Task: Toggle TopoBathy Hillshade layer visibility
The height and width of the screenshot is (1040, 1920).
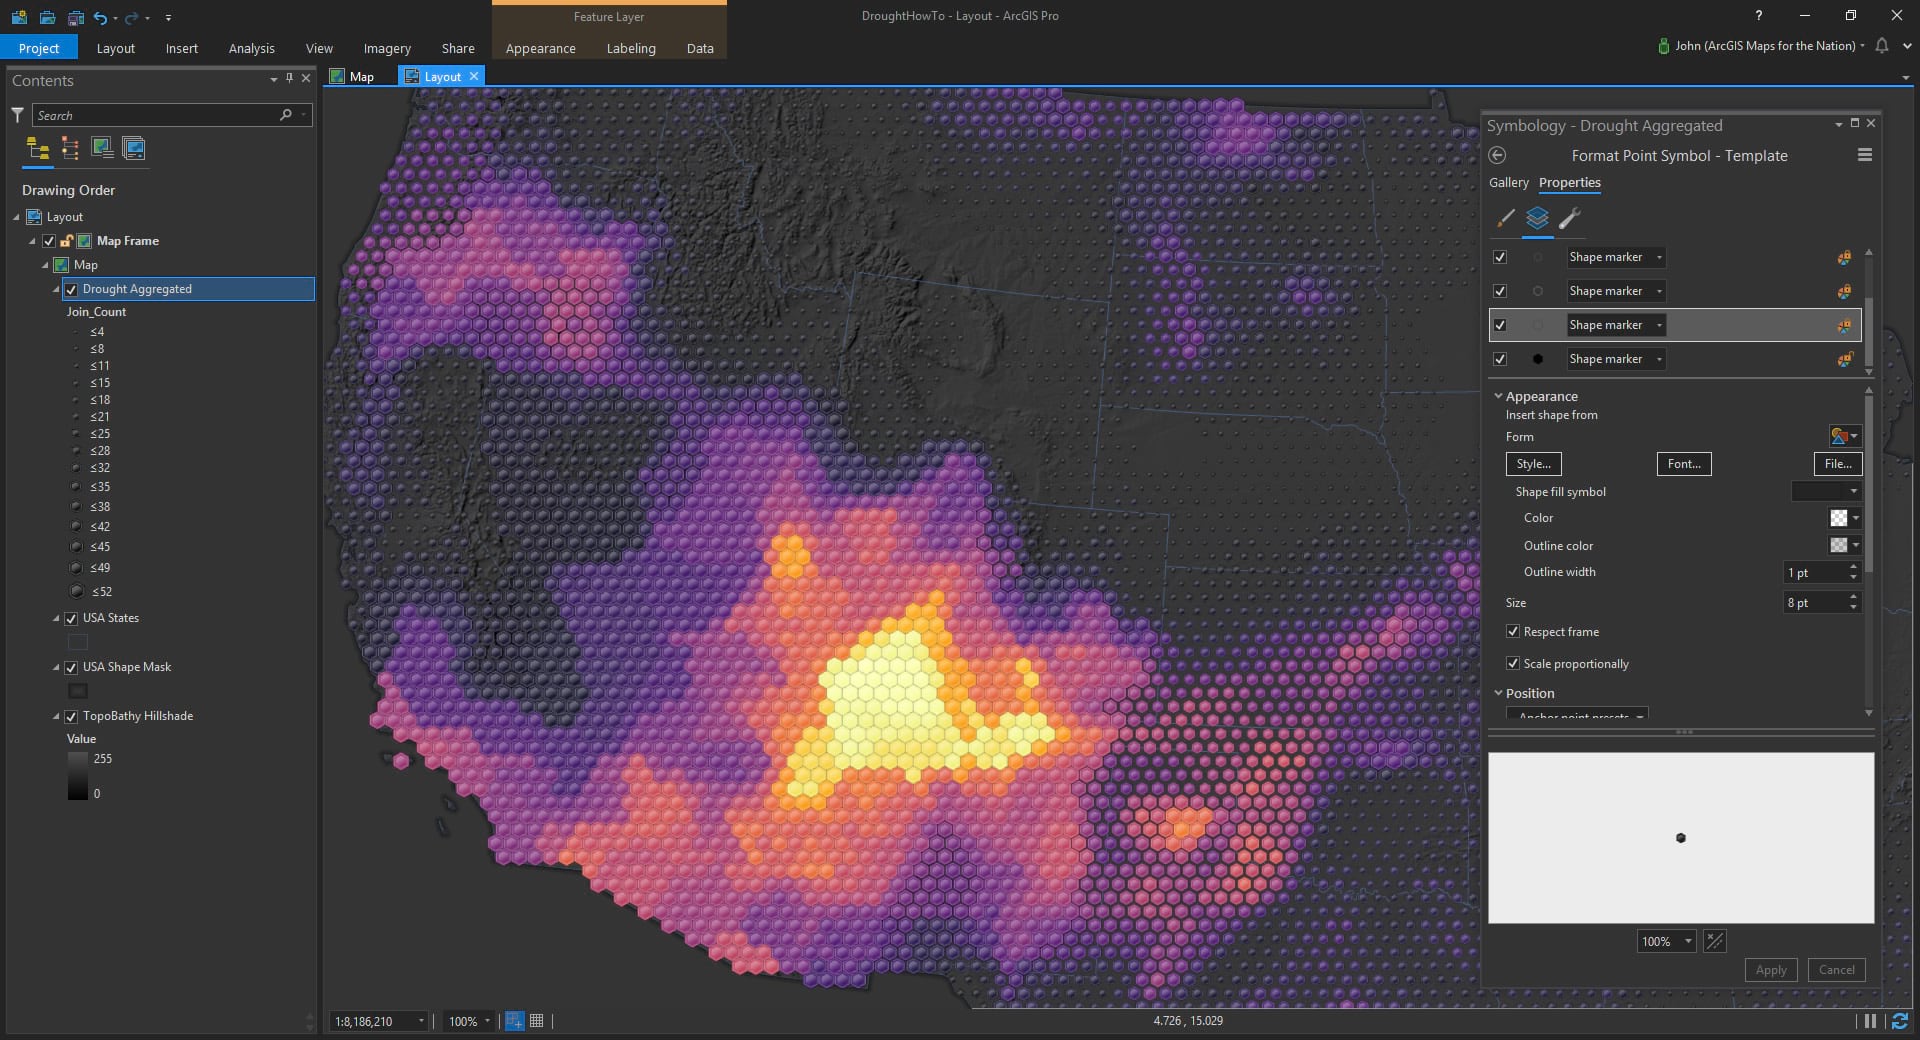Action: [x=71, y=717]
